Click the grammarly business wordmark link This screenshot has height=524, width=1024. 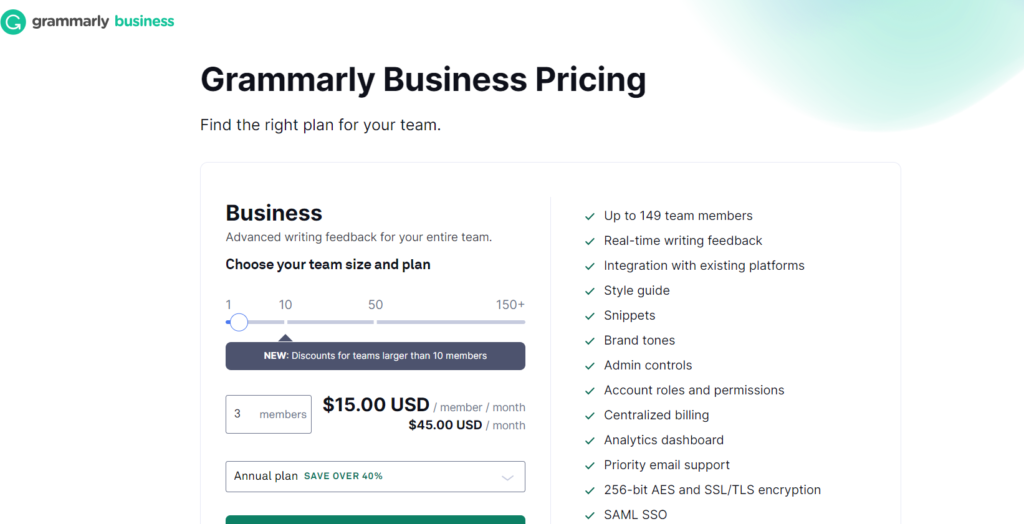coord(103,21)
